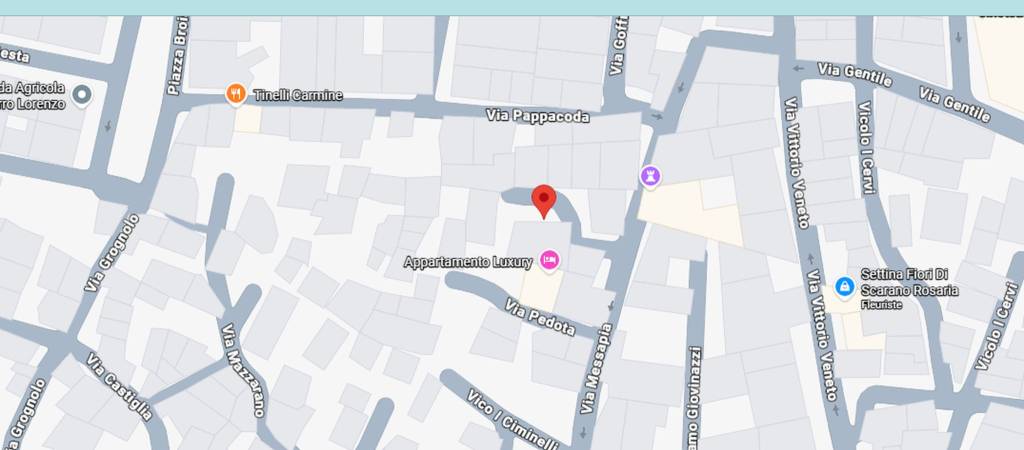
Task: Click the red location pin marker
Action: point(543,201)
